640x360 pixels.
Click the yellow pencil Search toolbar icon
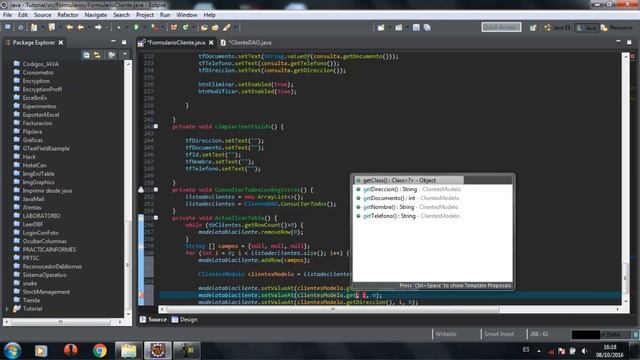[227, 27]
